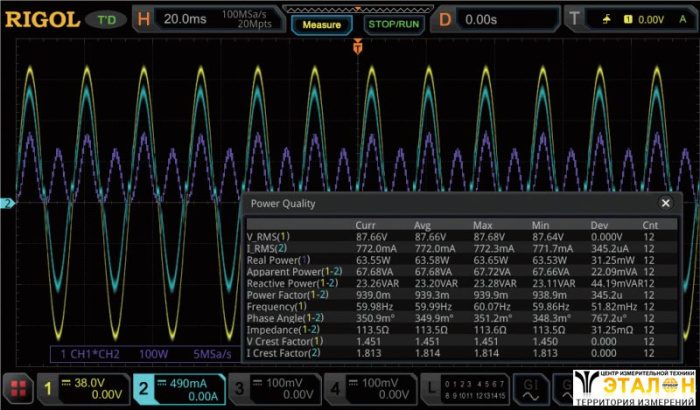
Task: Click the rising edge trigger icon
Action: tap(604, 18)
